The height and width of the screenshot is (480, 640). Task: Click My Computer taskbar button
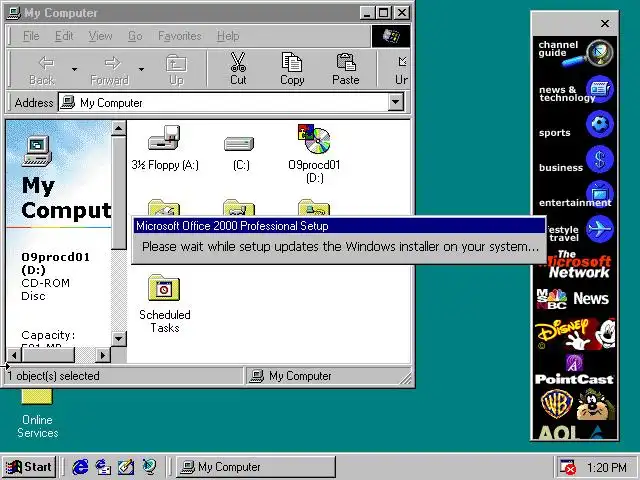(x=256, y=467)
